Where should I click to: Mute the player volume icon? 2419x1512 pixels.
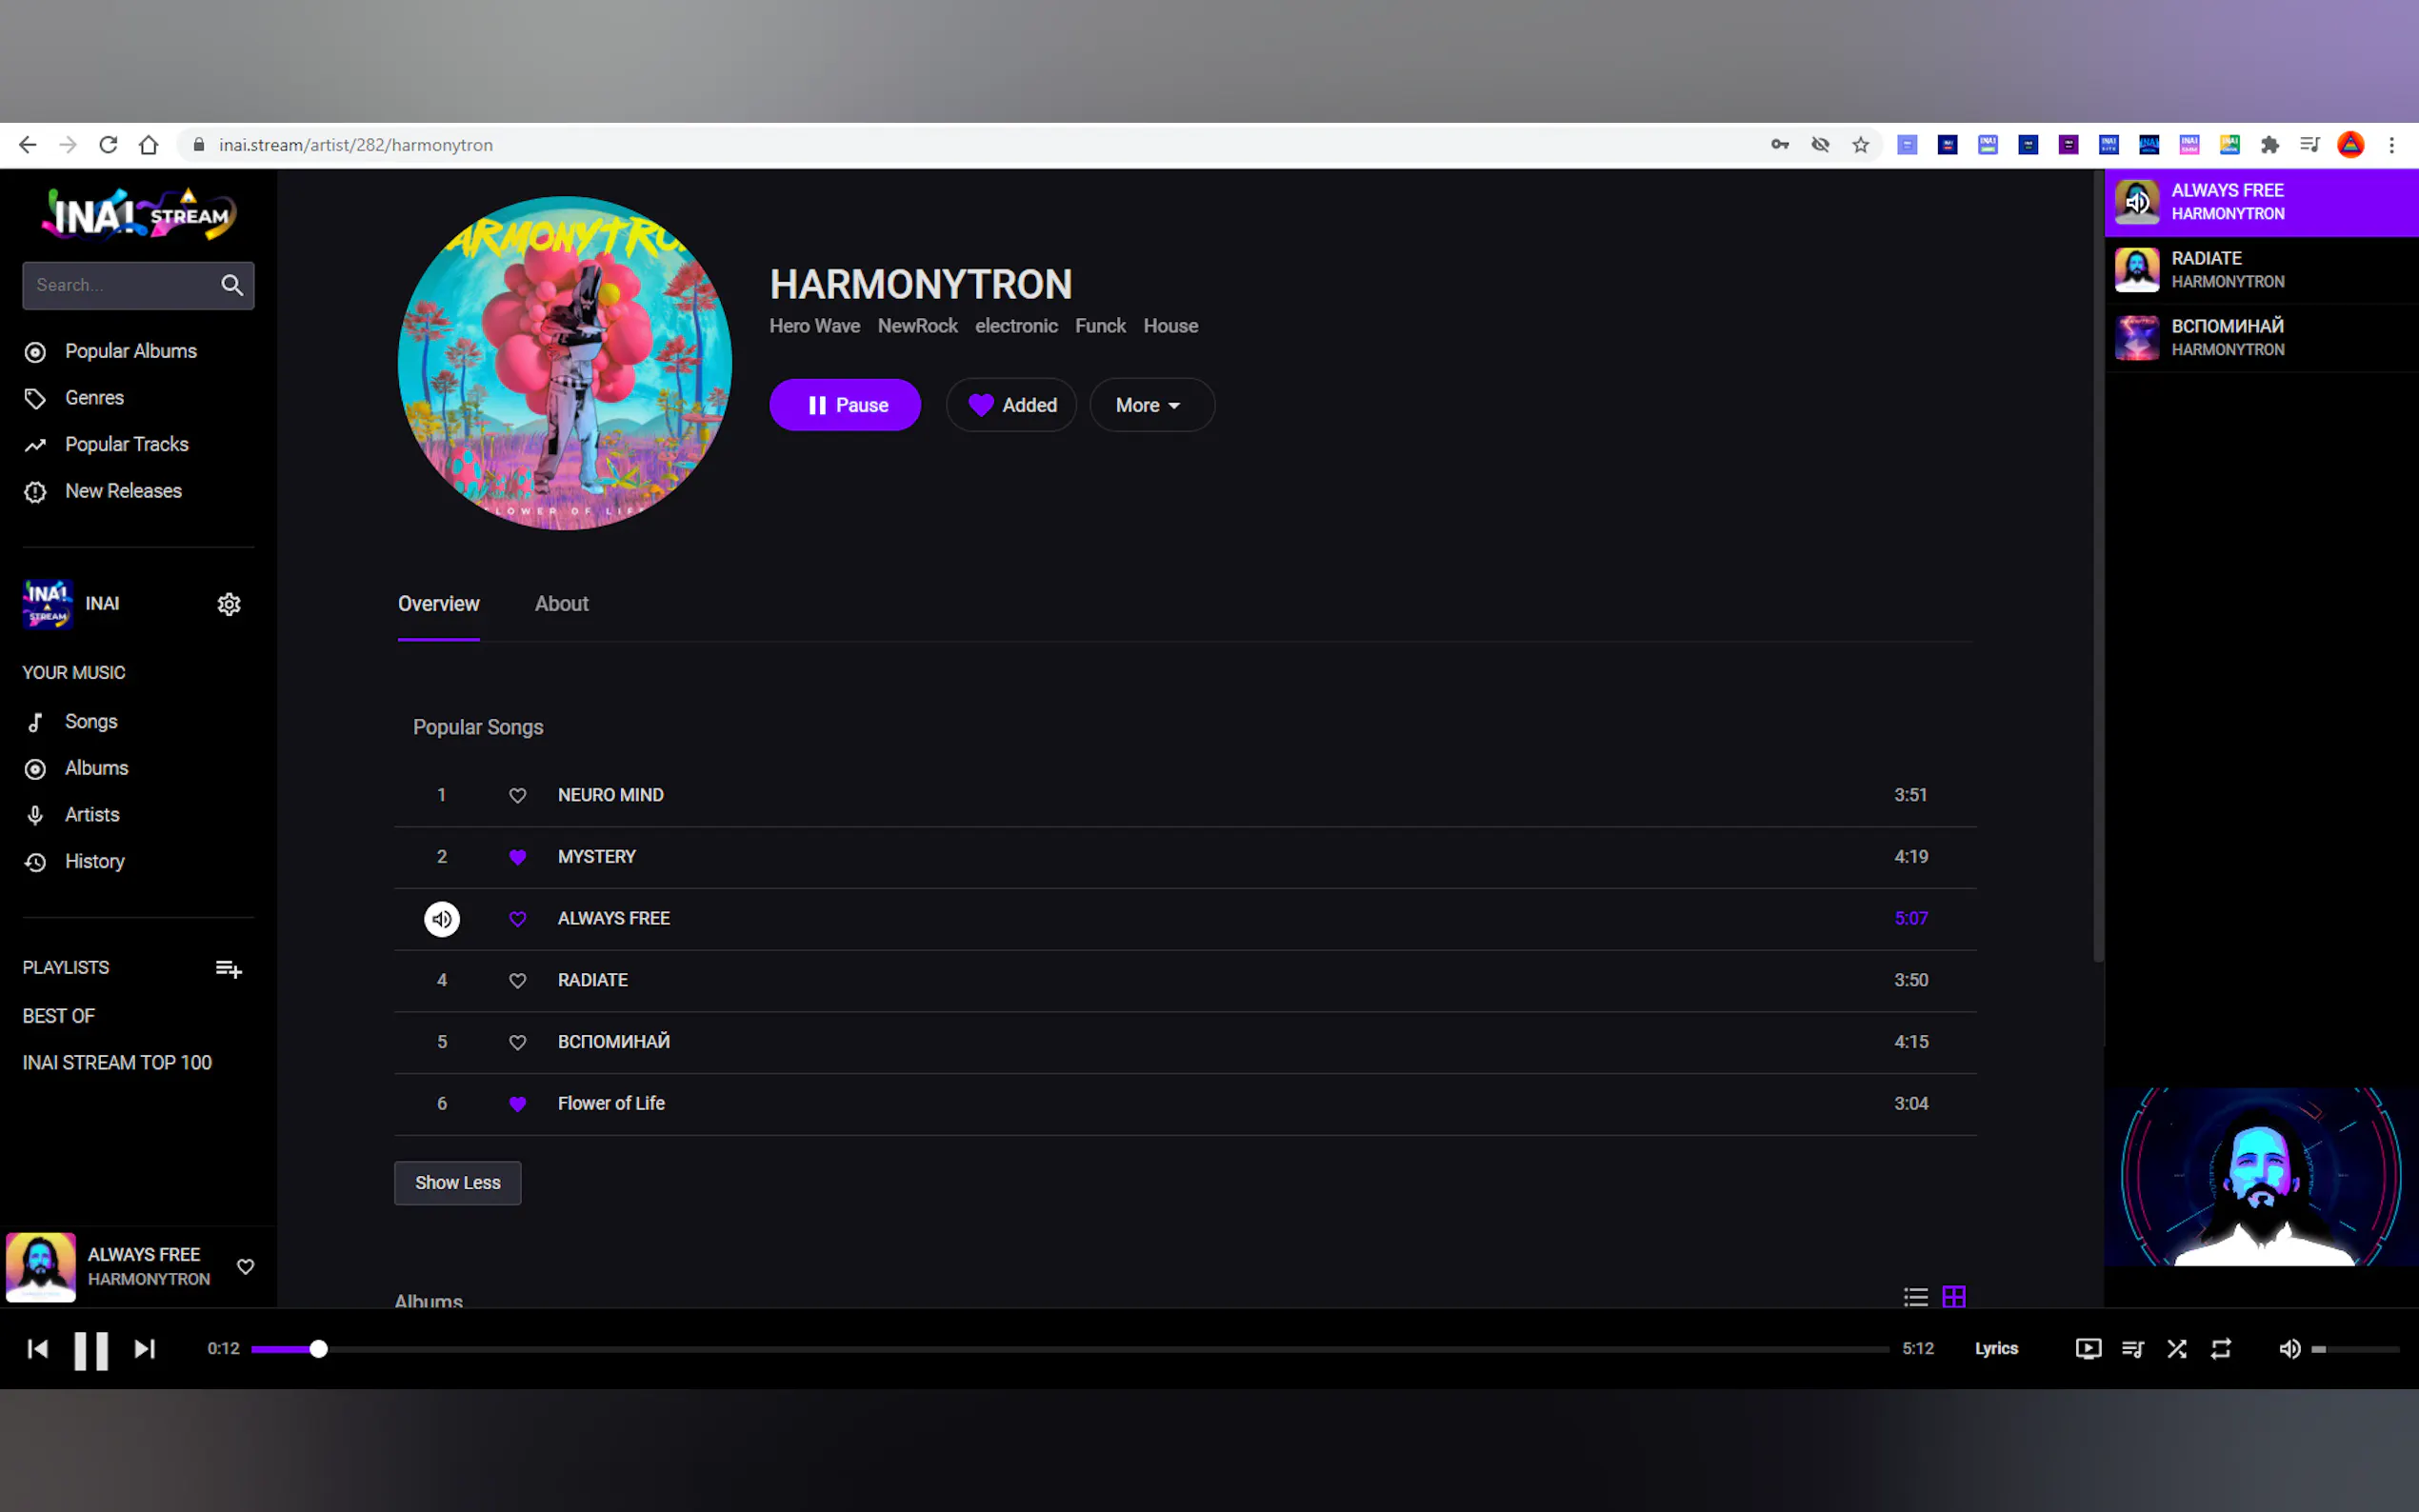(2289, 1349)
